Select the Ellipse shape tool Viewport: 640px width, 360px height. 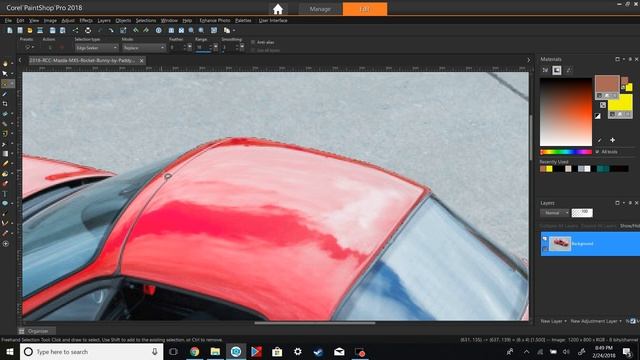[x=5, y=203]
